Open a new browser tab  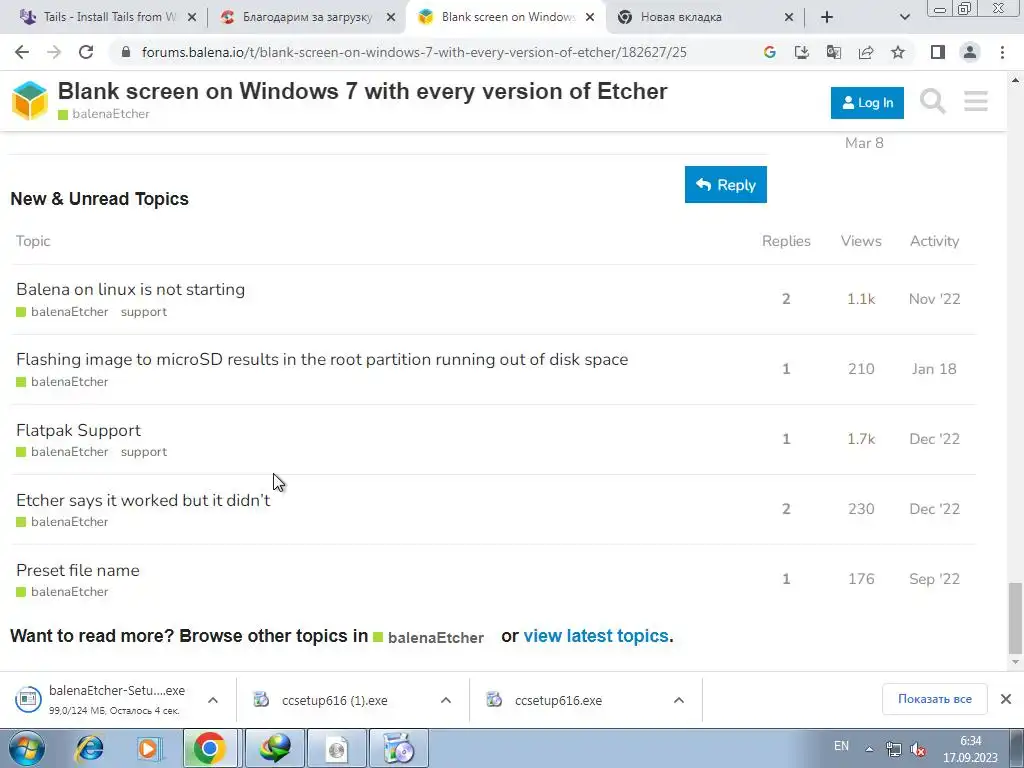(827, 17)
